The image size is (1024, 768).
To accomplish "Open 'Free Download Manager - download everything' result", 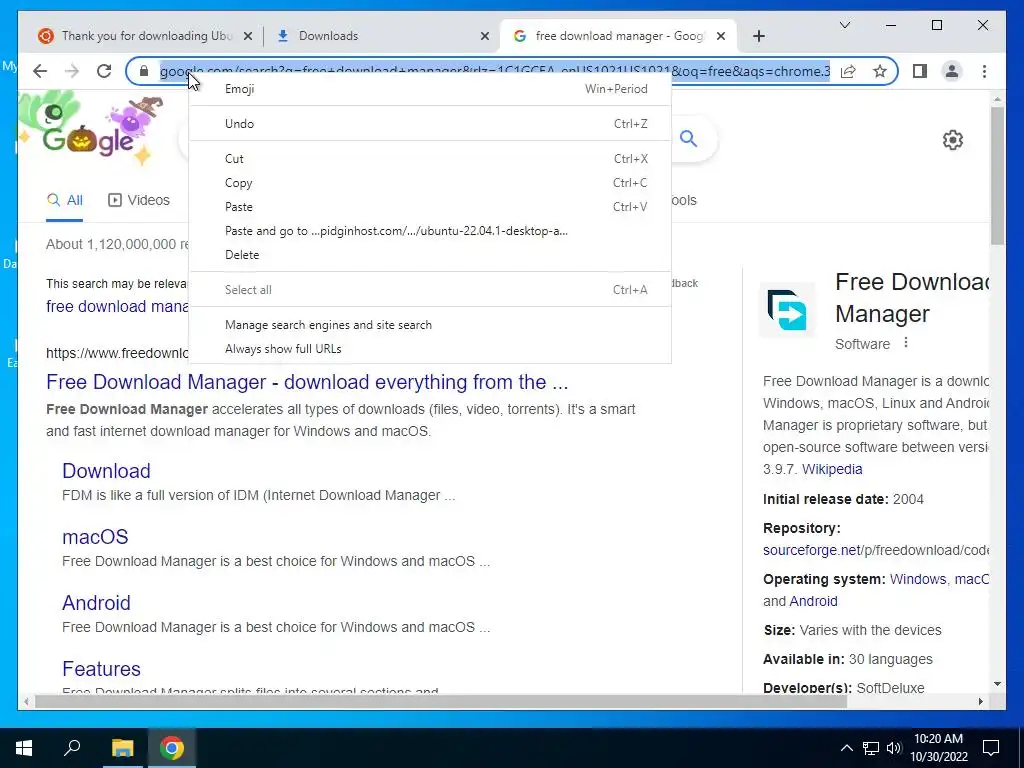I will point(307,382).
